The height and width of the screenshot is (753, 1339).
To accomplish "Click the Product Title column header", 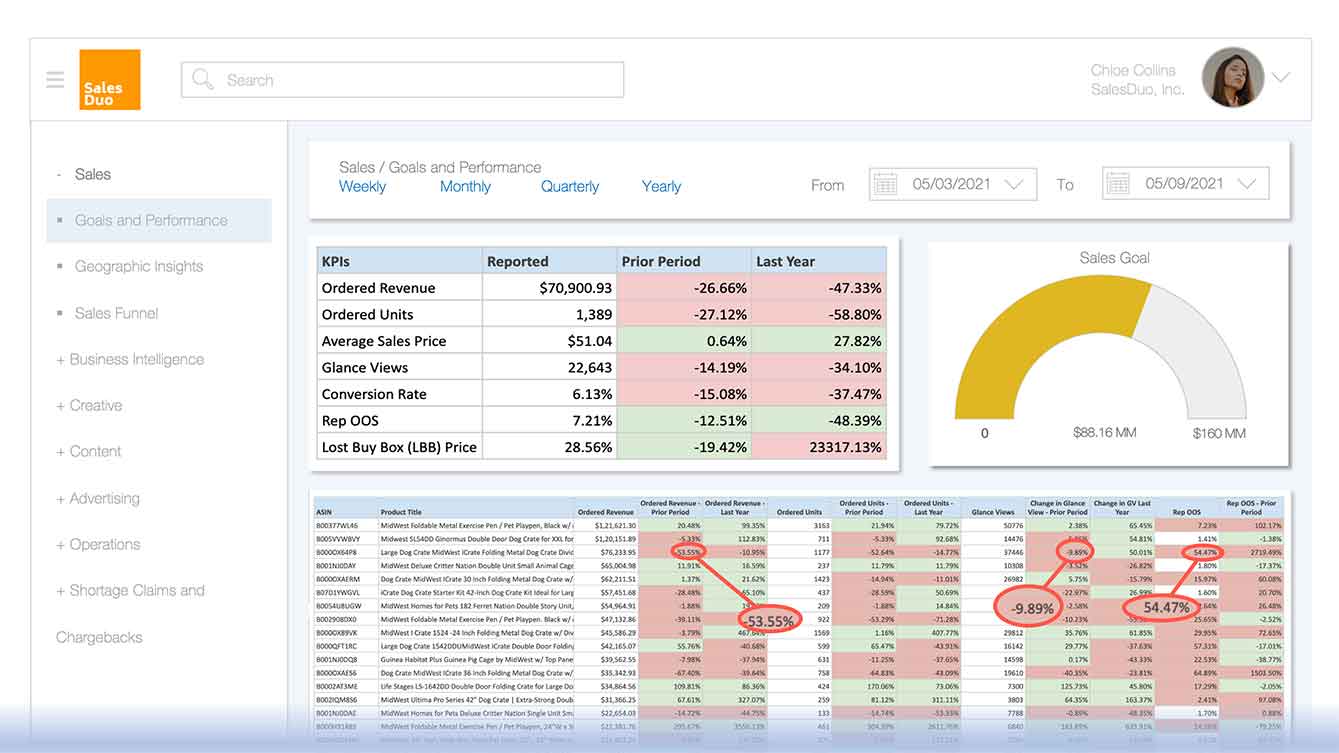I will click(476, 508).
